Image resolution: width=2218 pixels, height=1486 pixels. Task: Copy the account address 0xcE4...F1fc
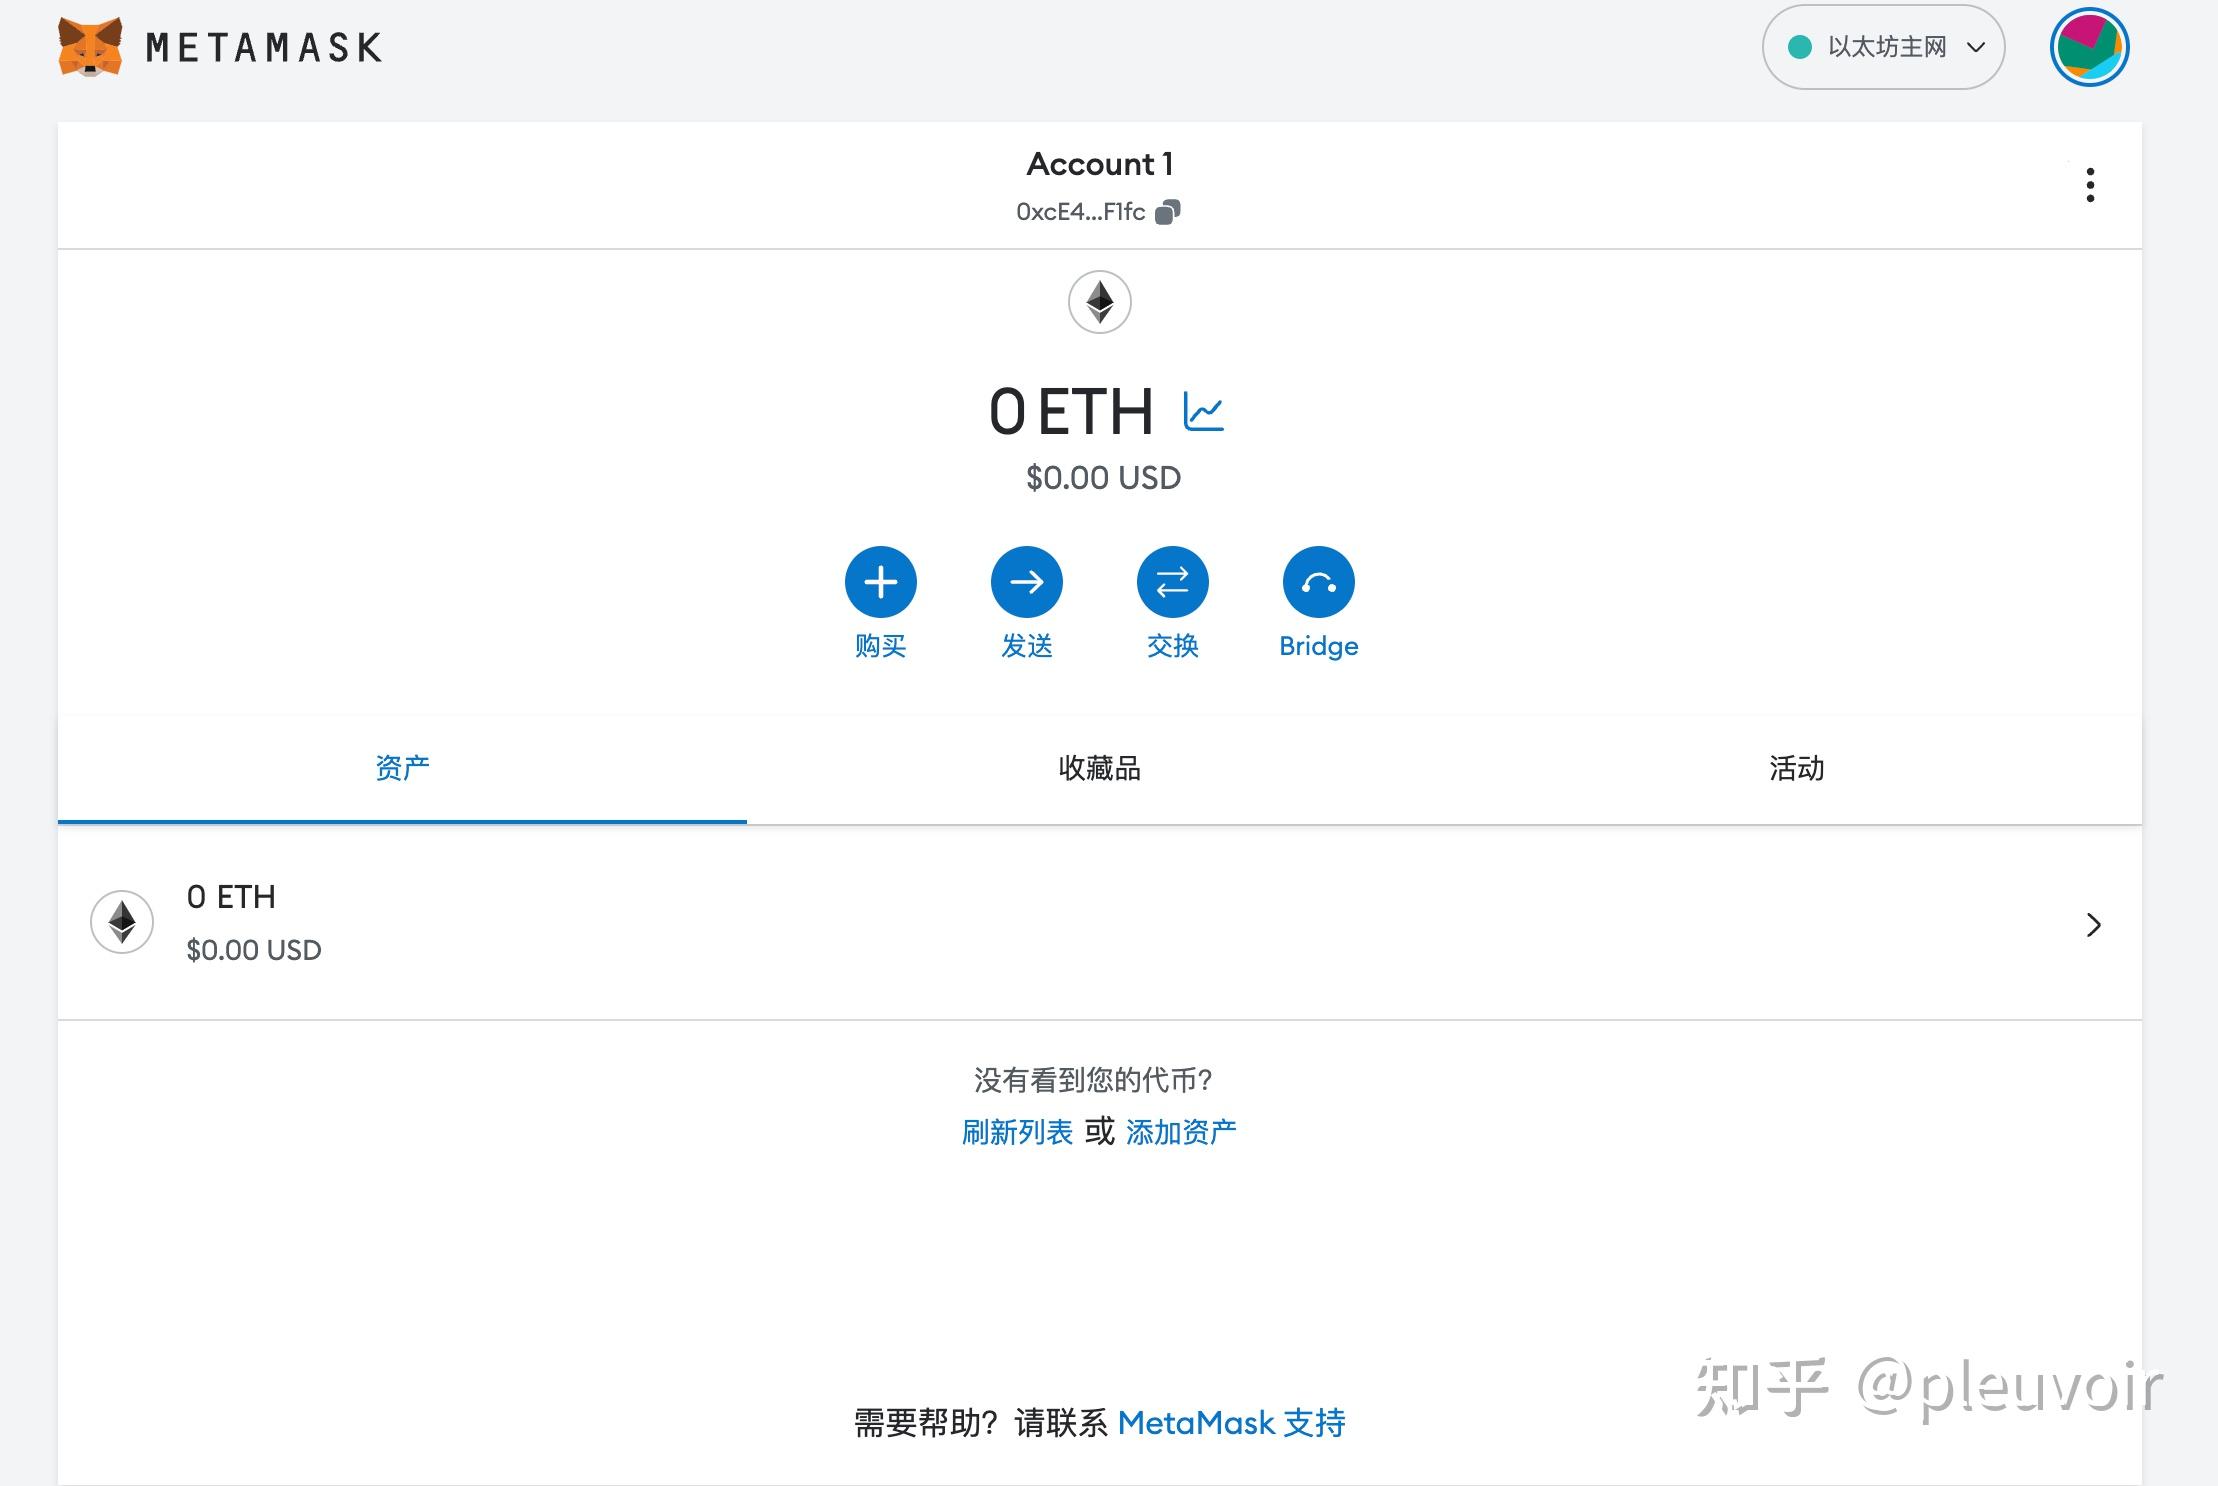tap(1167, 212)
